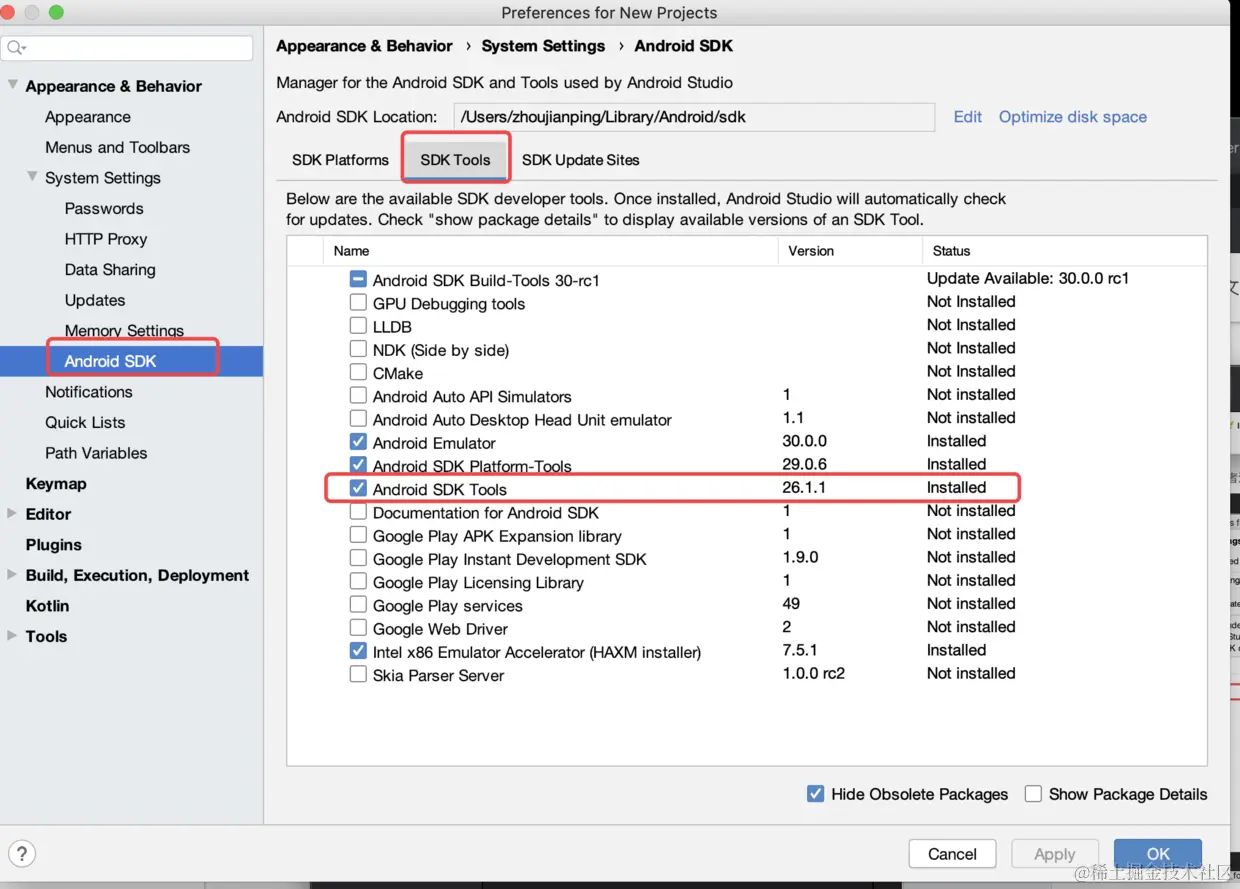Click version 26.1.1 of Android SDK Tools

tap(804, 487)
